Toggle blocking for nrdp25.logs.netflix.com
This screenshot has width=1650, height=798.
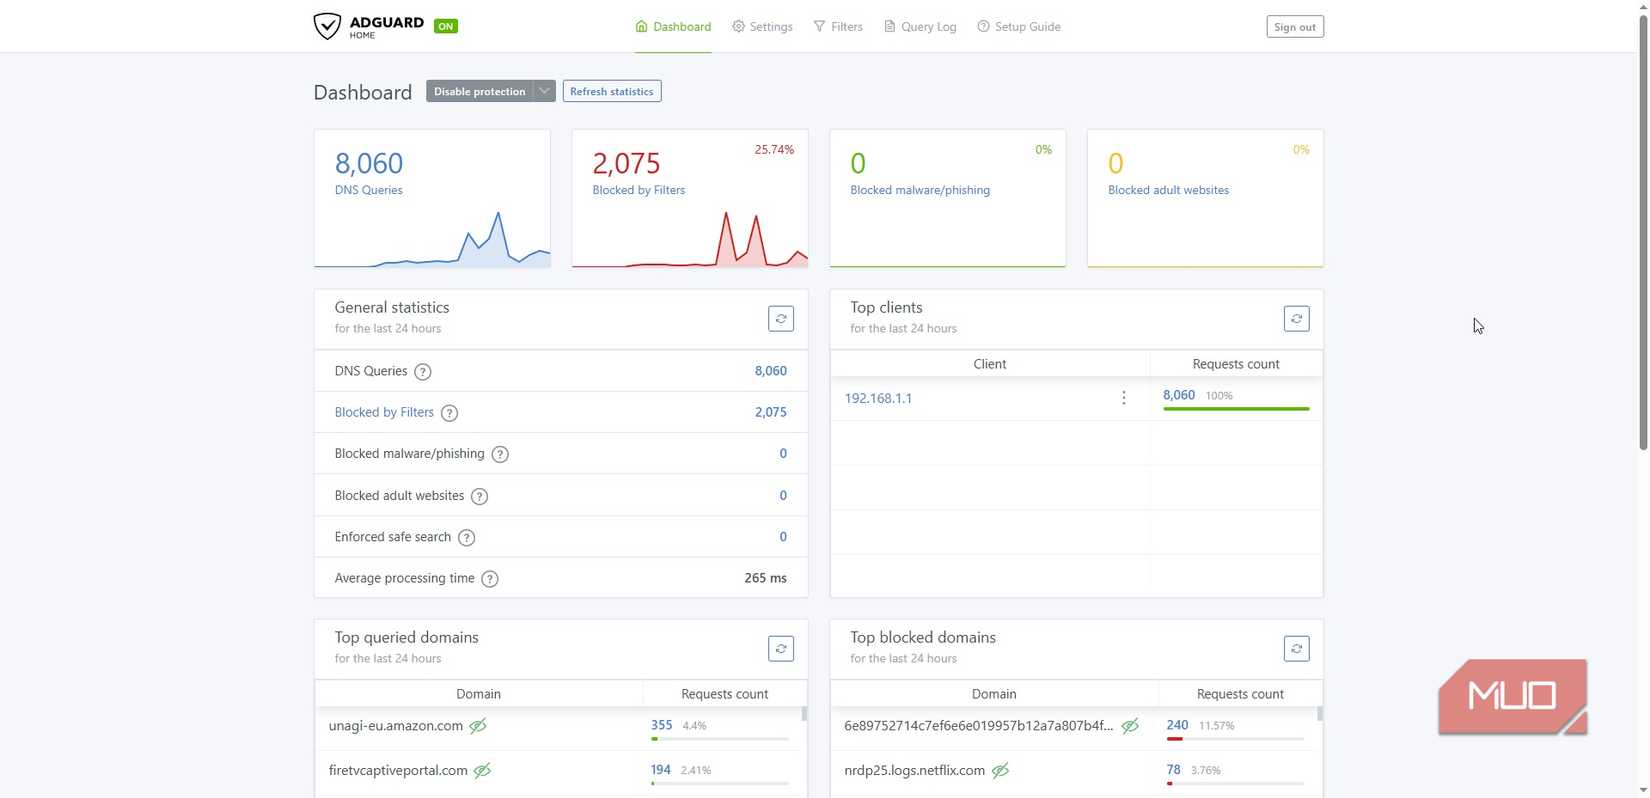1000,771
